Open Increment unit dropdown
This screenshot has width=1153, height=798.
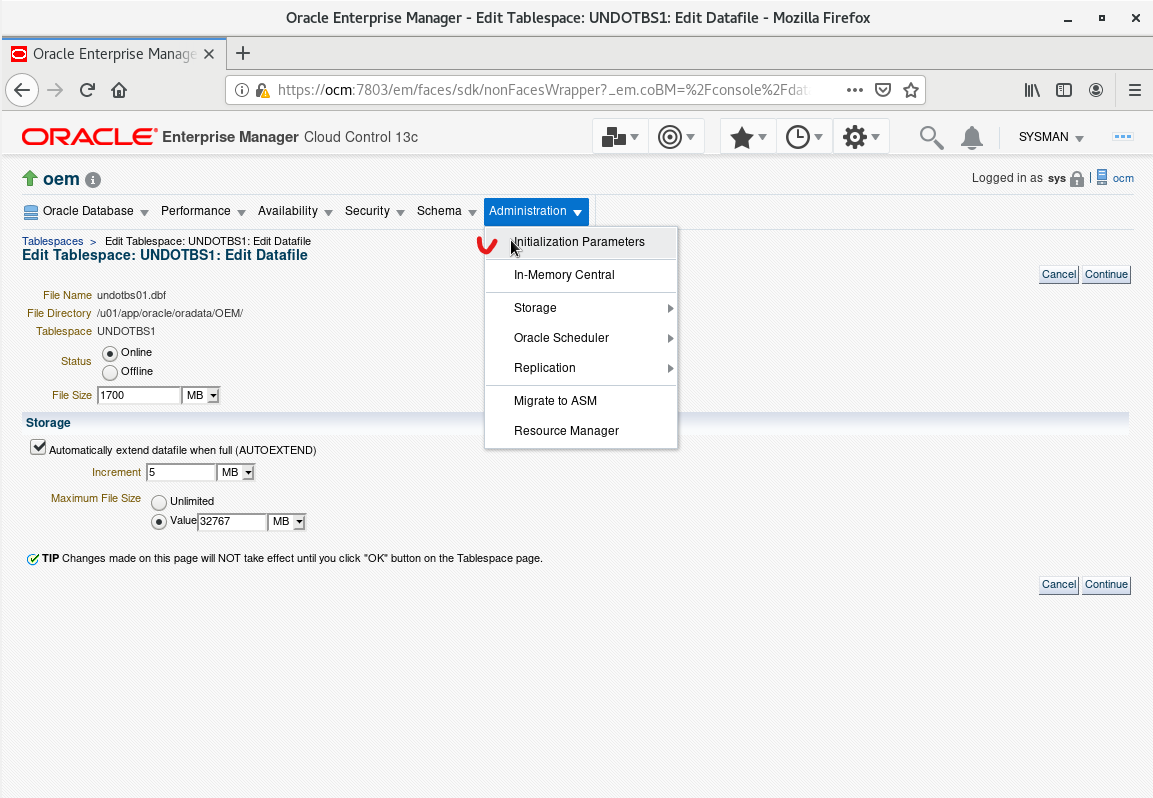(x=235, y=472)
